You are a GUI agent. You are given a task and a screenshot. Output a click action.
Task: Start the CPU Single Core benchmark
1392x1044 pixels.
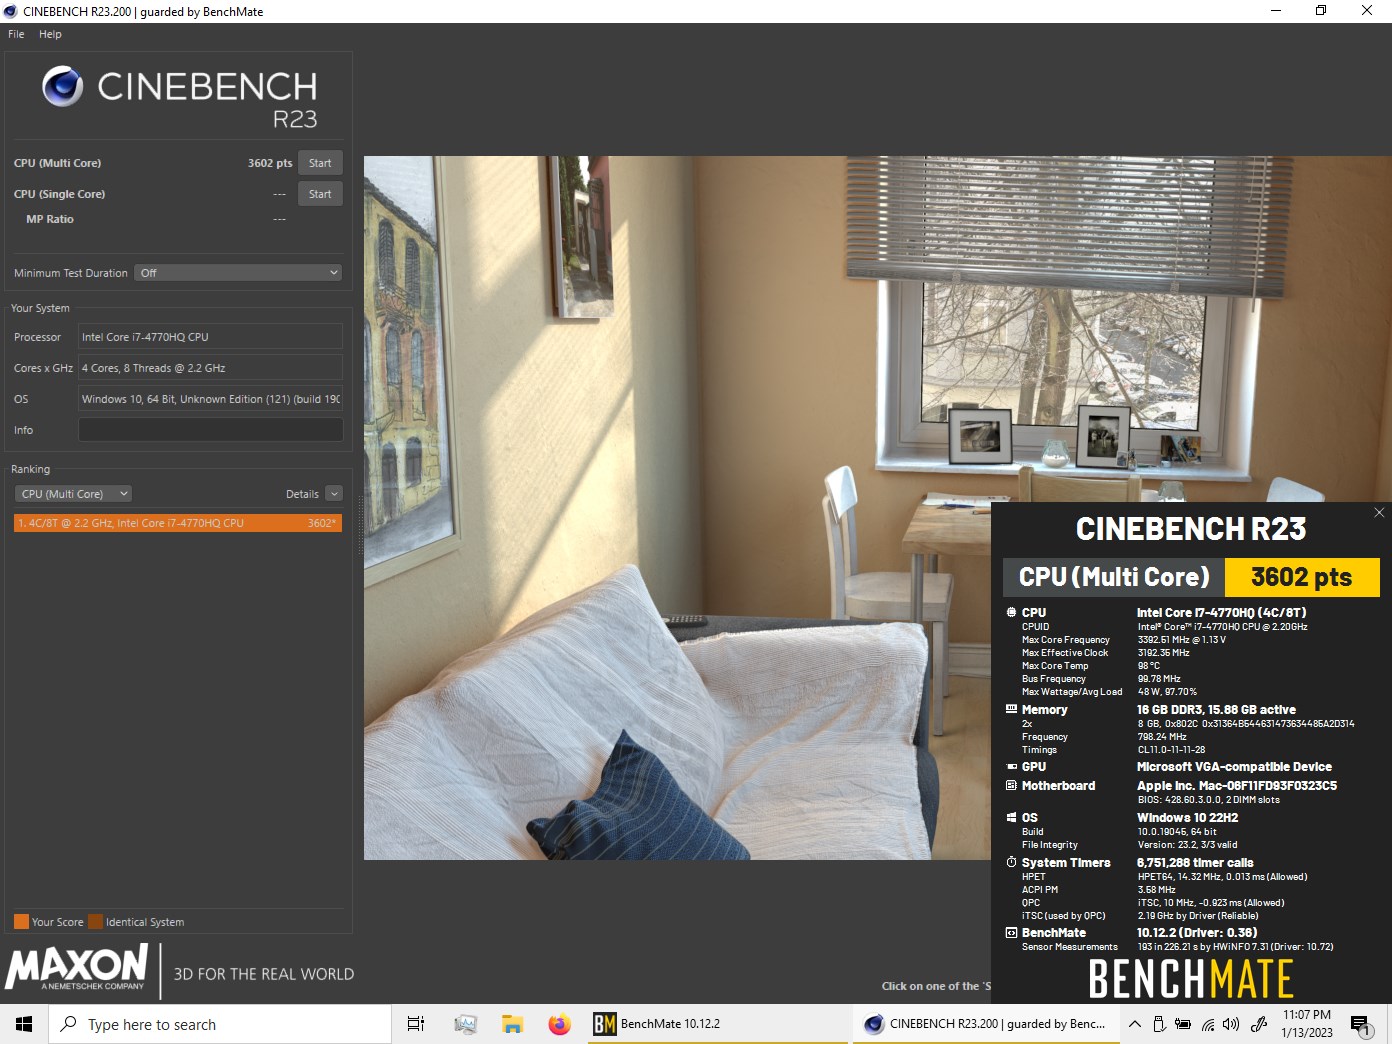[320, 194]
